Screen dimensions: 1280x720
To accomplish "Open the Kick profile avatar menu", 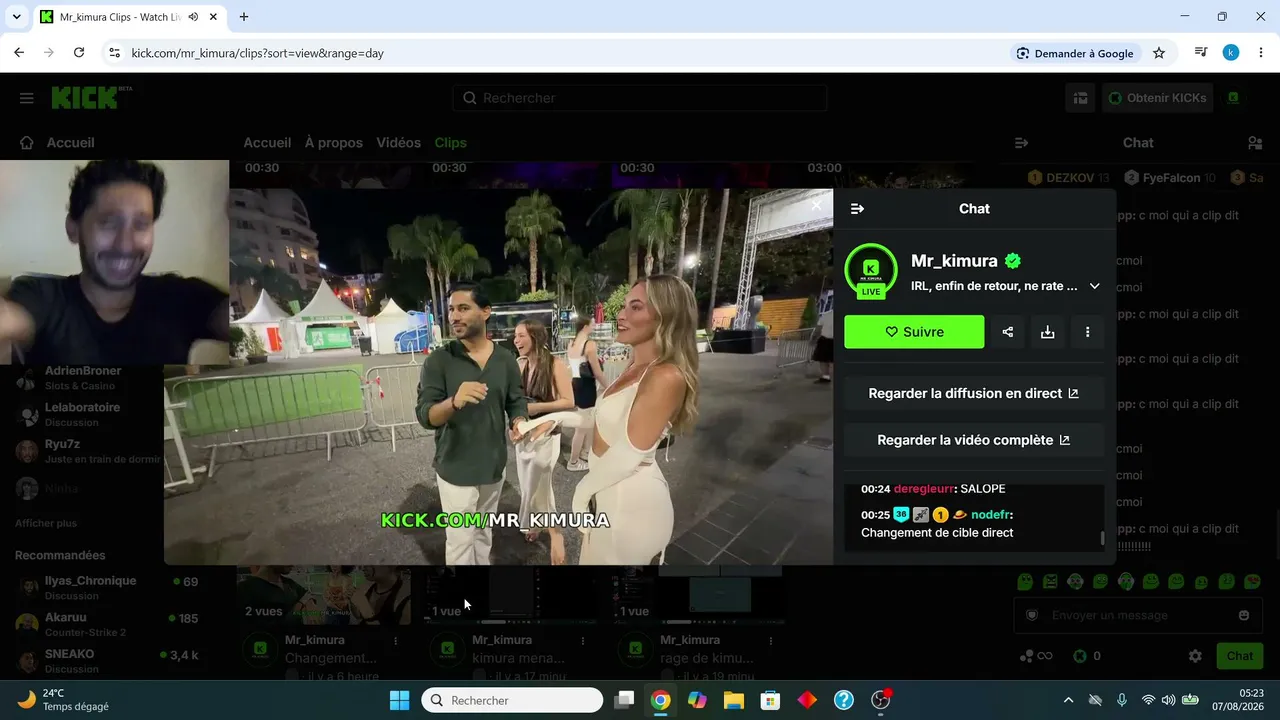I will 1234,98.
